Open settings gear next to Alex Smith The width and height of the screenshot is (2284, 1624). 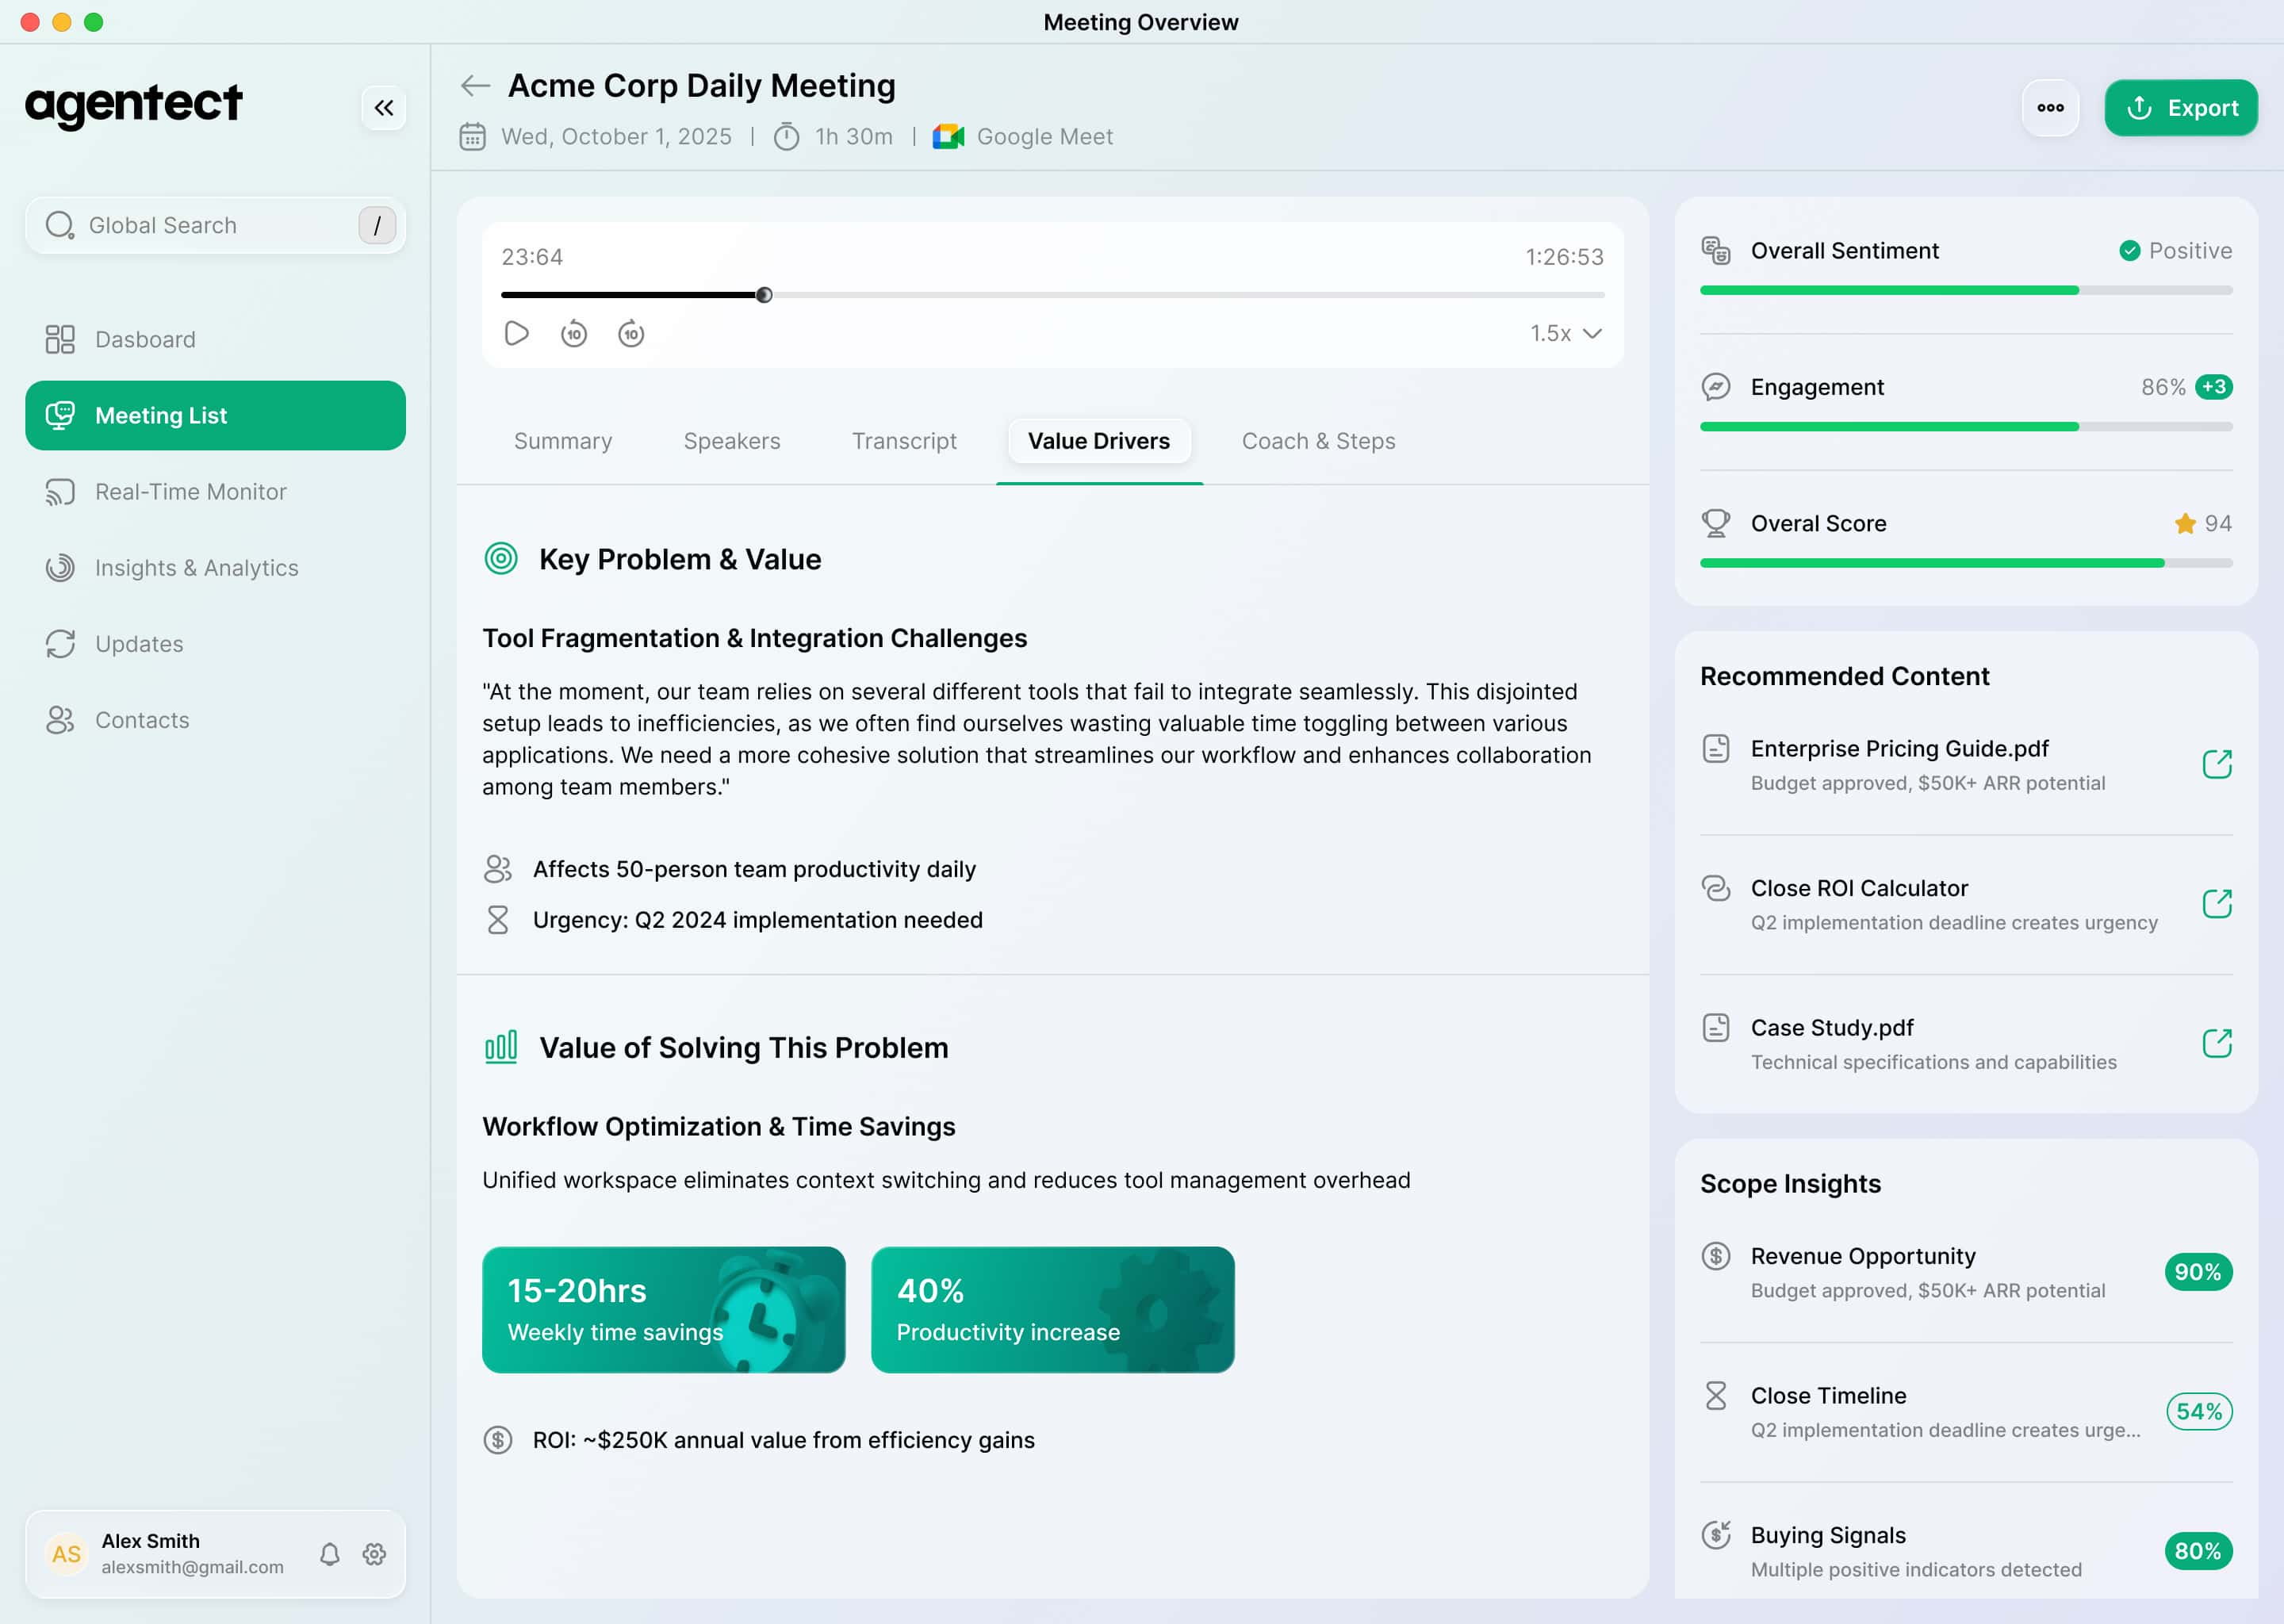pos(374,1554)
